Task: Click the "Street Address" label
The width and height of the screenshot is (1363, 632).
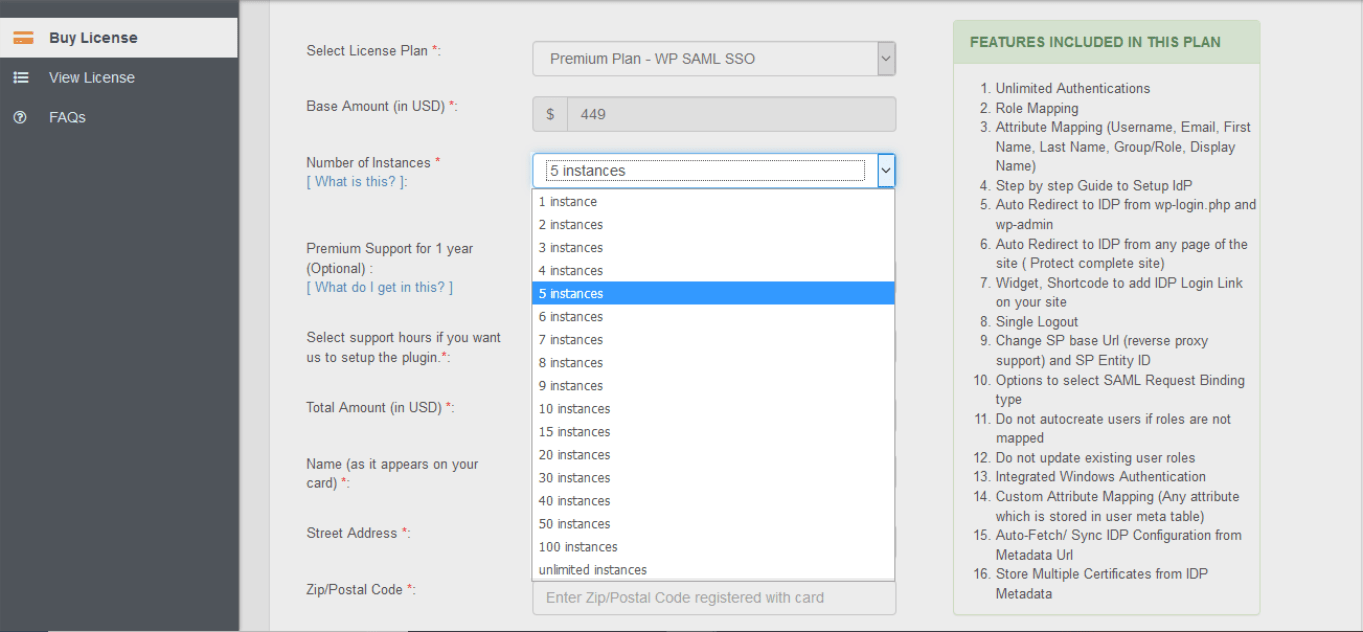Action: click(x=358, y=534)
